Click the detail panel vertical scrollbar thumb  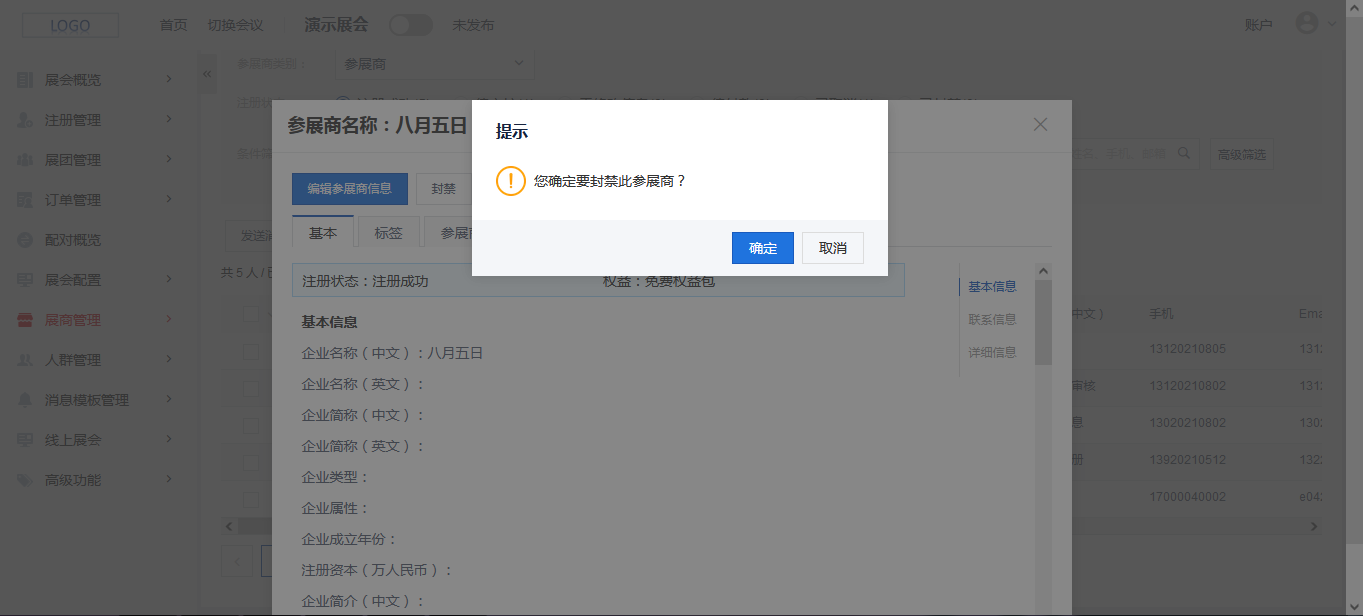(1043, 322)
